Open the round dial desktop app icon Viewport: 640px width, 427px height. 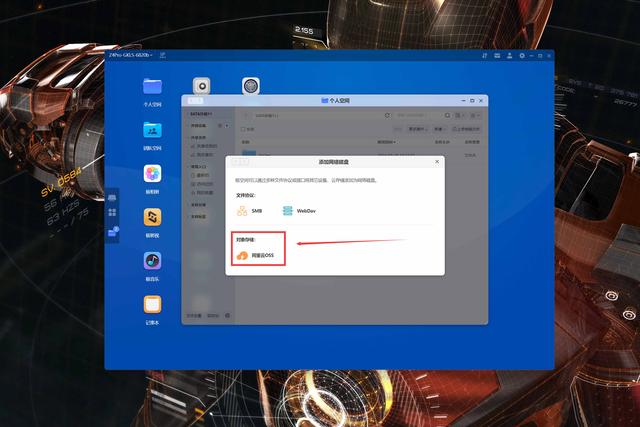tap(251, 86)
